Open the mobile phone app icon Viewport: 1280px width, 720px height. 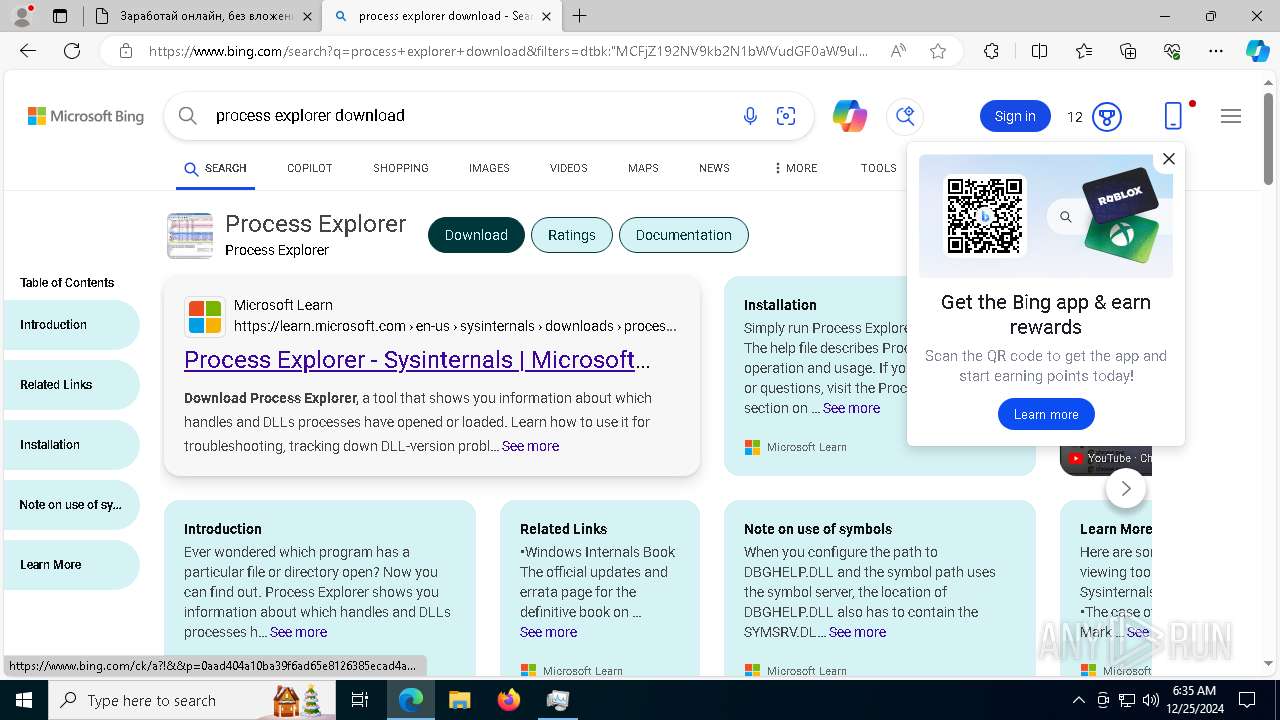click(x=1174, y=116)
